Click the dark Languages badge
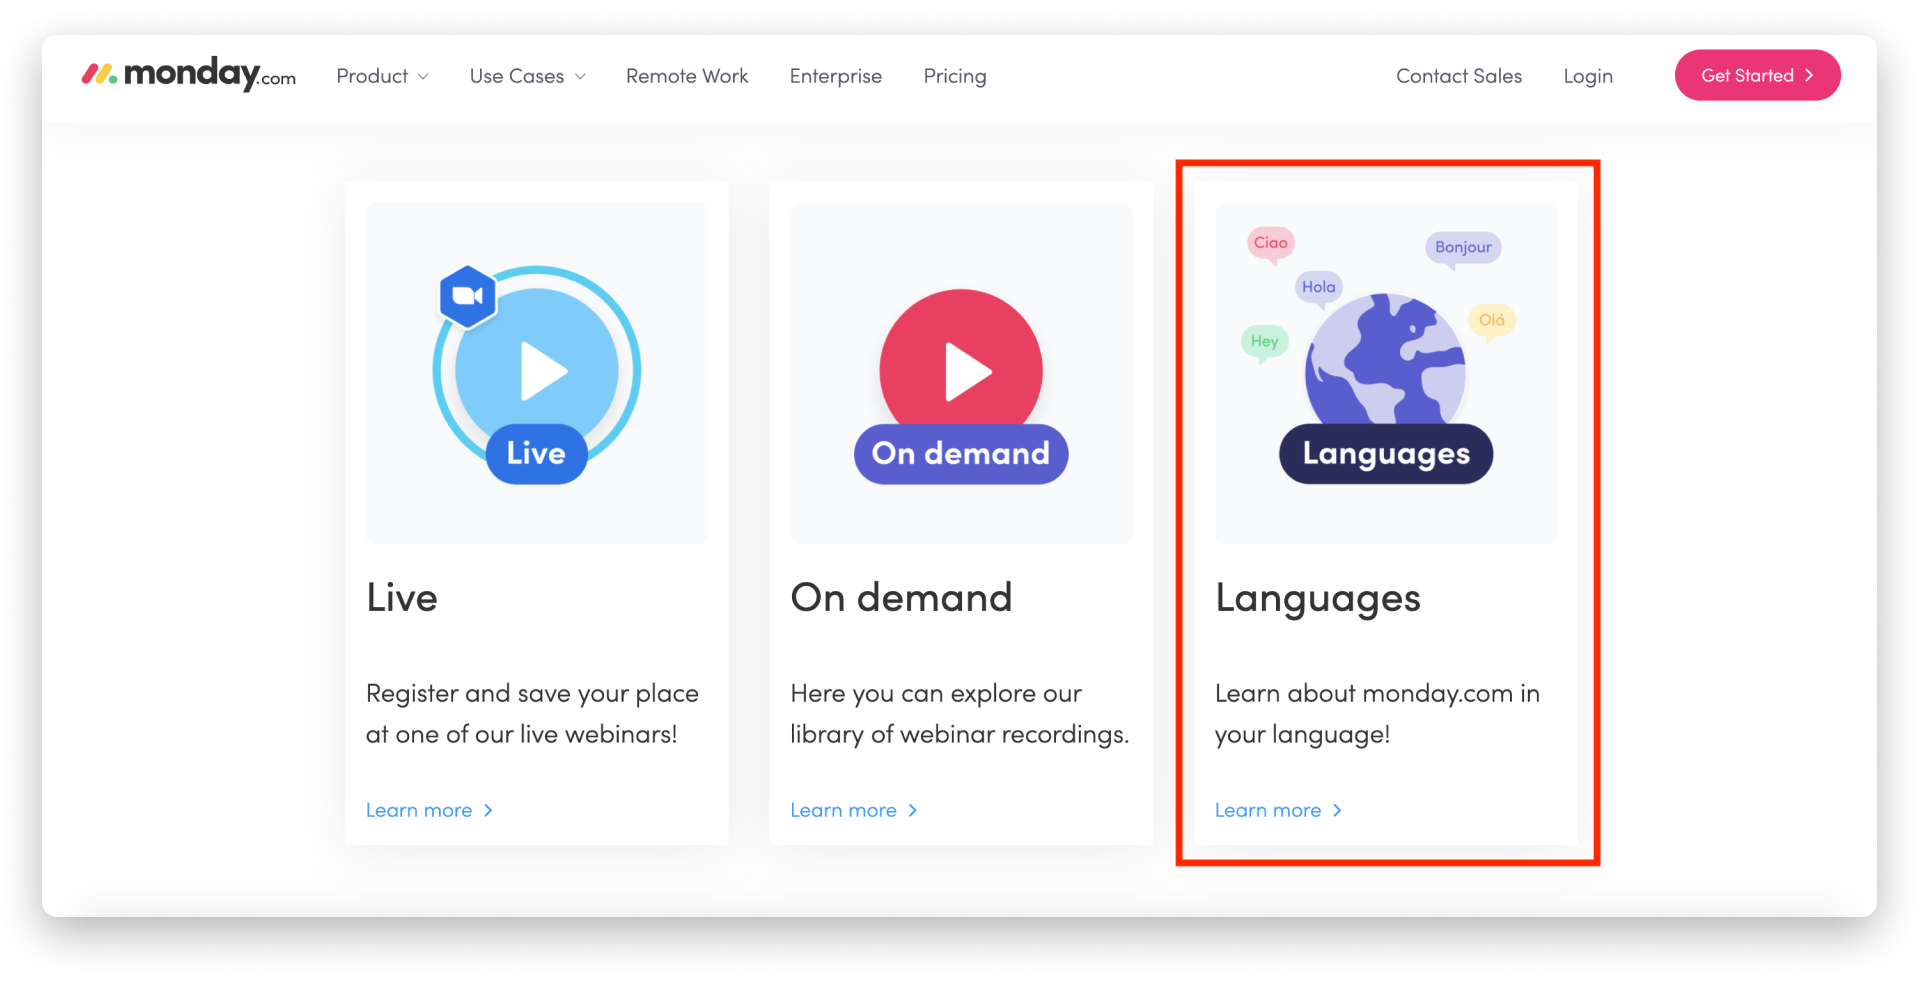Viewport: 1920px width, 982px height. pyautogui.click(x=1386, y=454)
